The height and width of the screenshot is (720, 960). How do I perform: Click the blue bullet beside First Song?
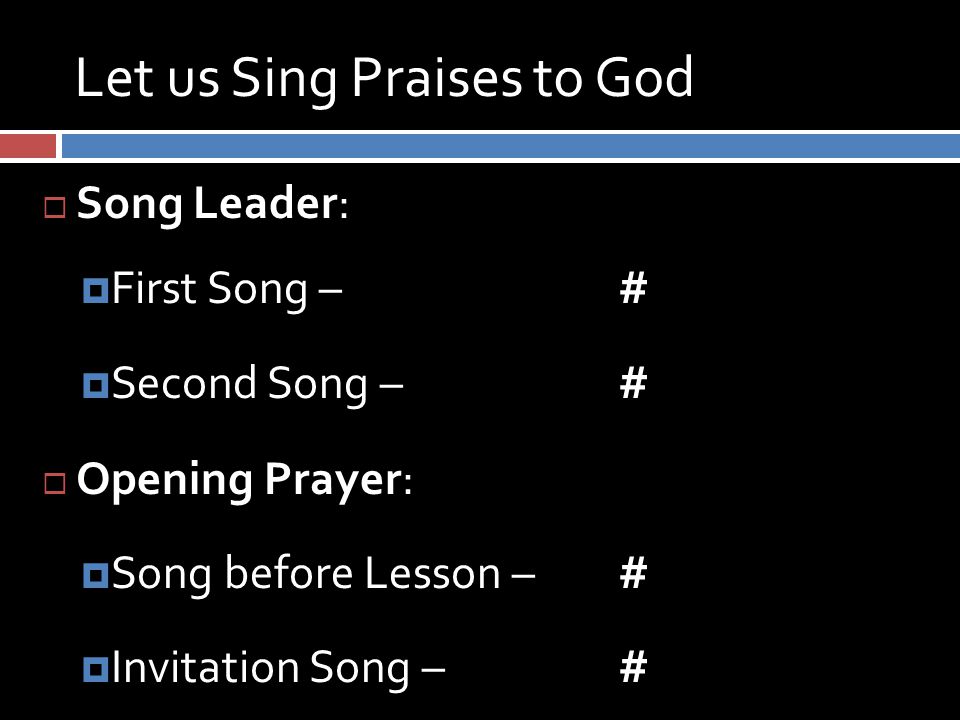(96, 290)
